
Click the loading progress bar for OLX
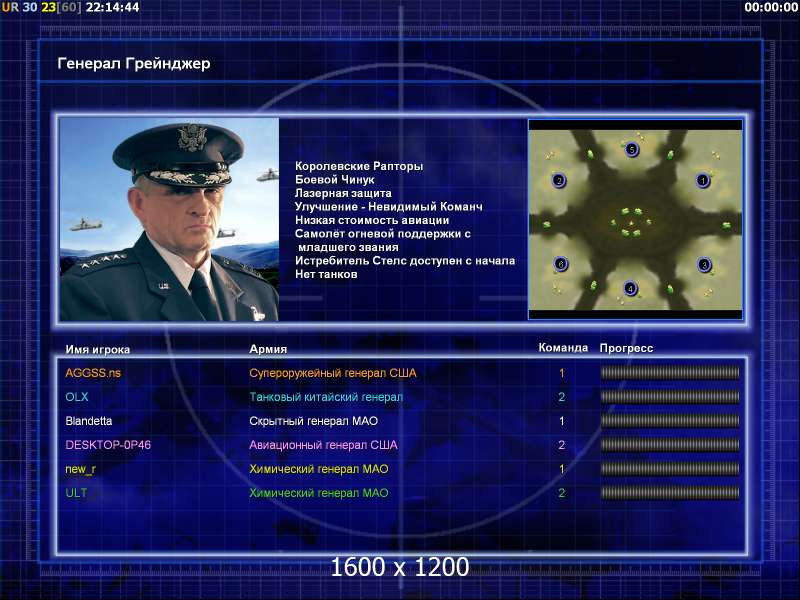click(670, 397)
